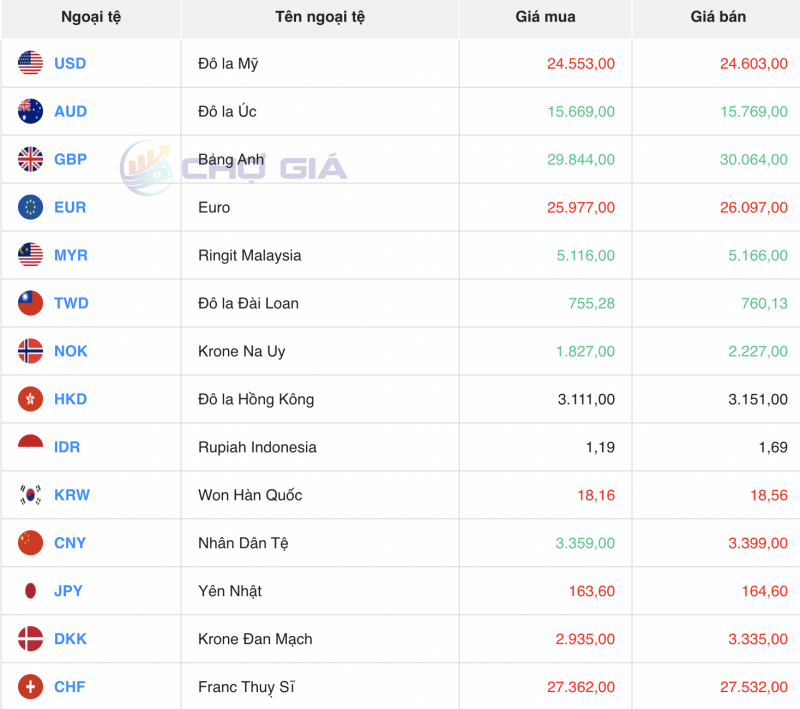This screenshot has height=709, width=800.
Task: Click the USD American flag icon
Action: 28,63
